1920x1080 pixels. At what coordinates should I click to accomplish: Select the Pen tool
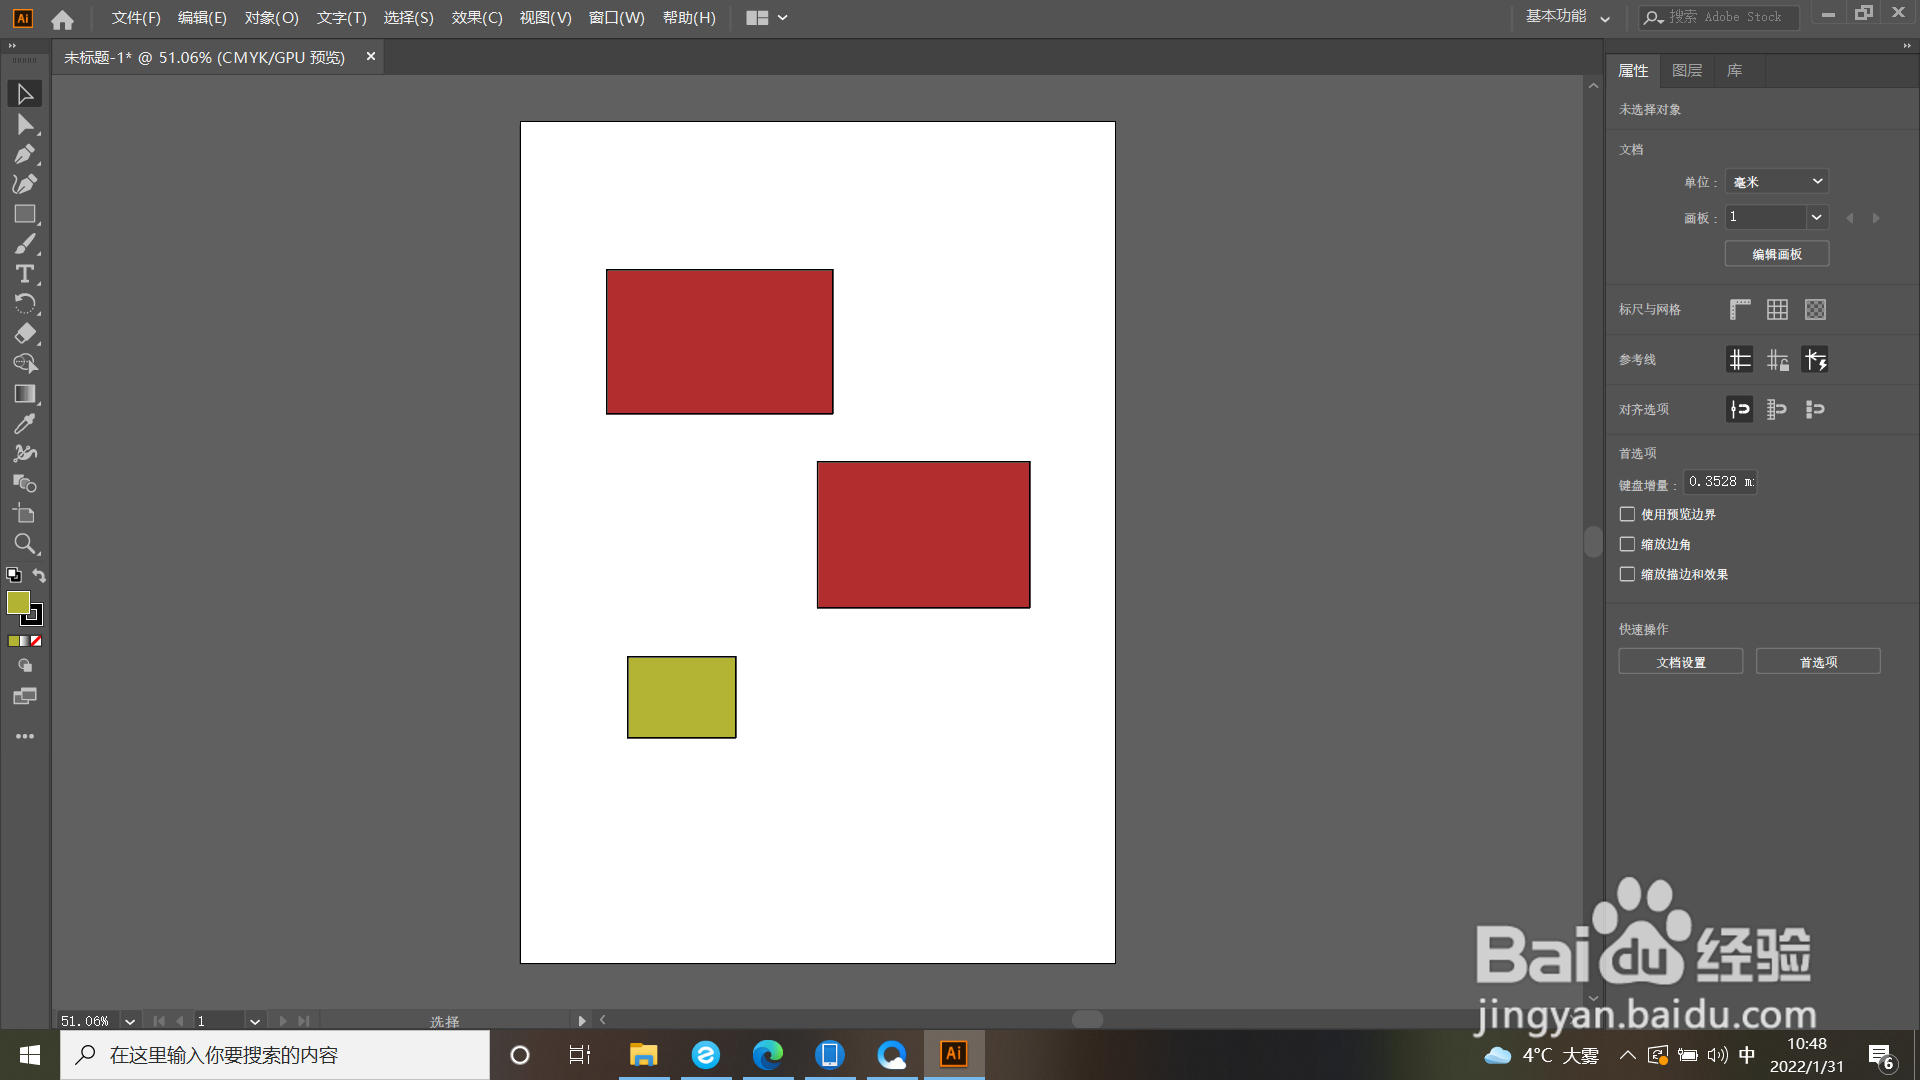[25, 154]
